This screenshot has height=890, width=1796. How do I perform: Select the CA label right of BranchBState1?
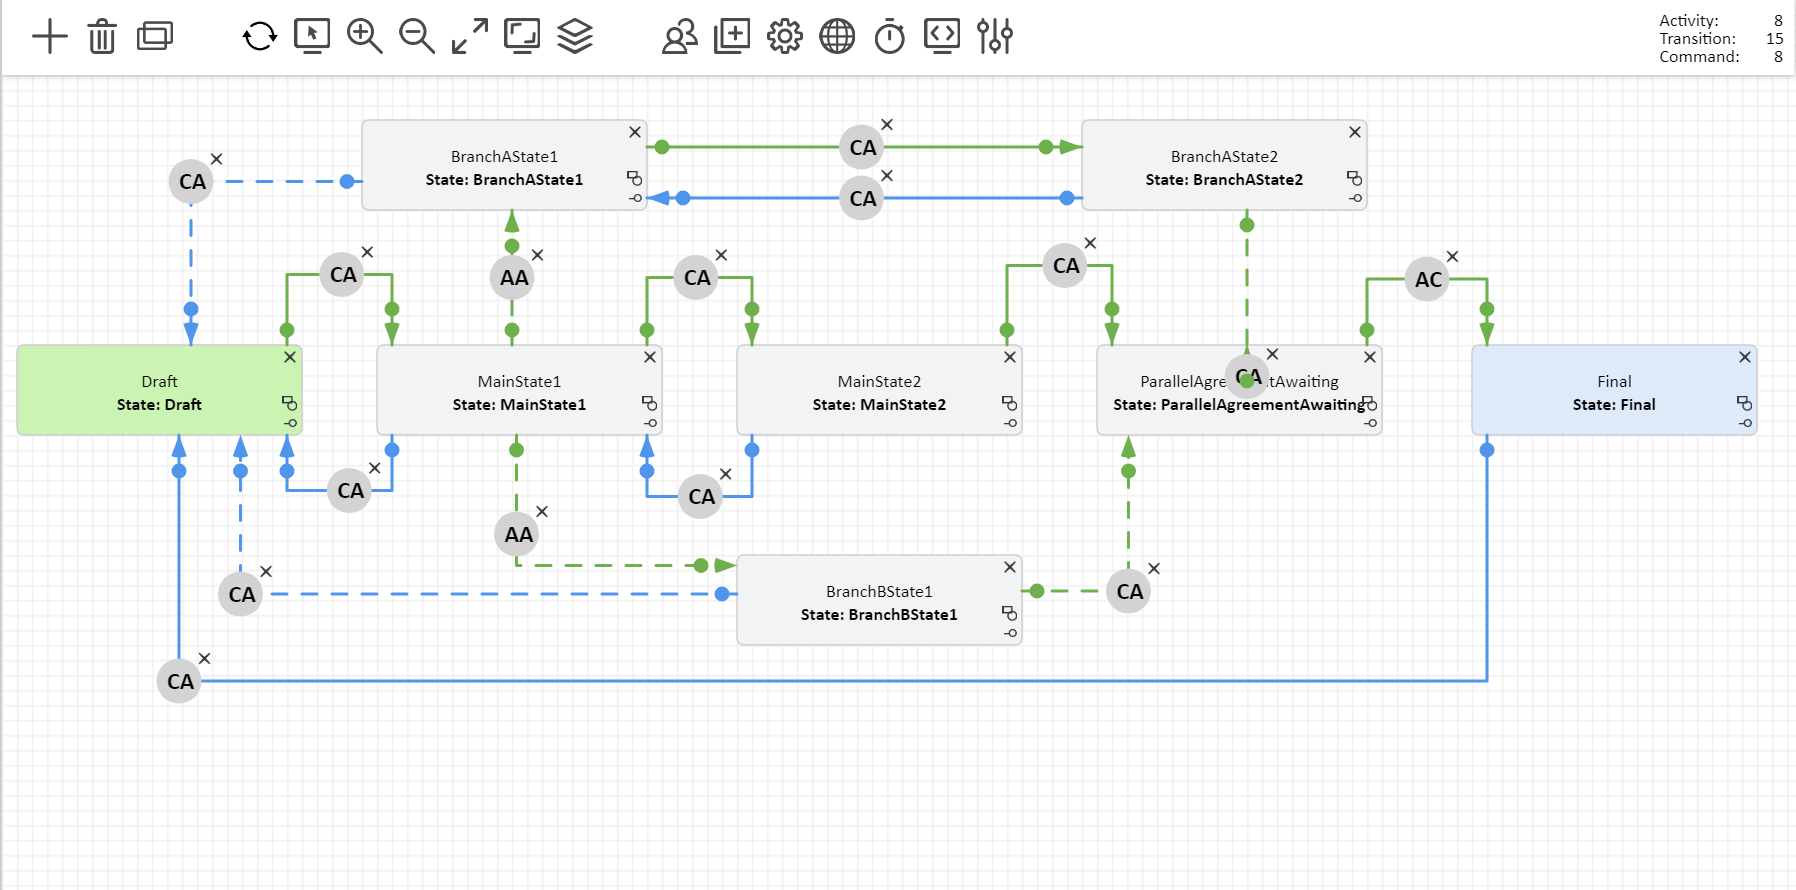click(x=1129, y=592)
